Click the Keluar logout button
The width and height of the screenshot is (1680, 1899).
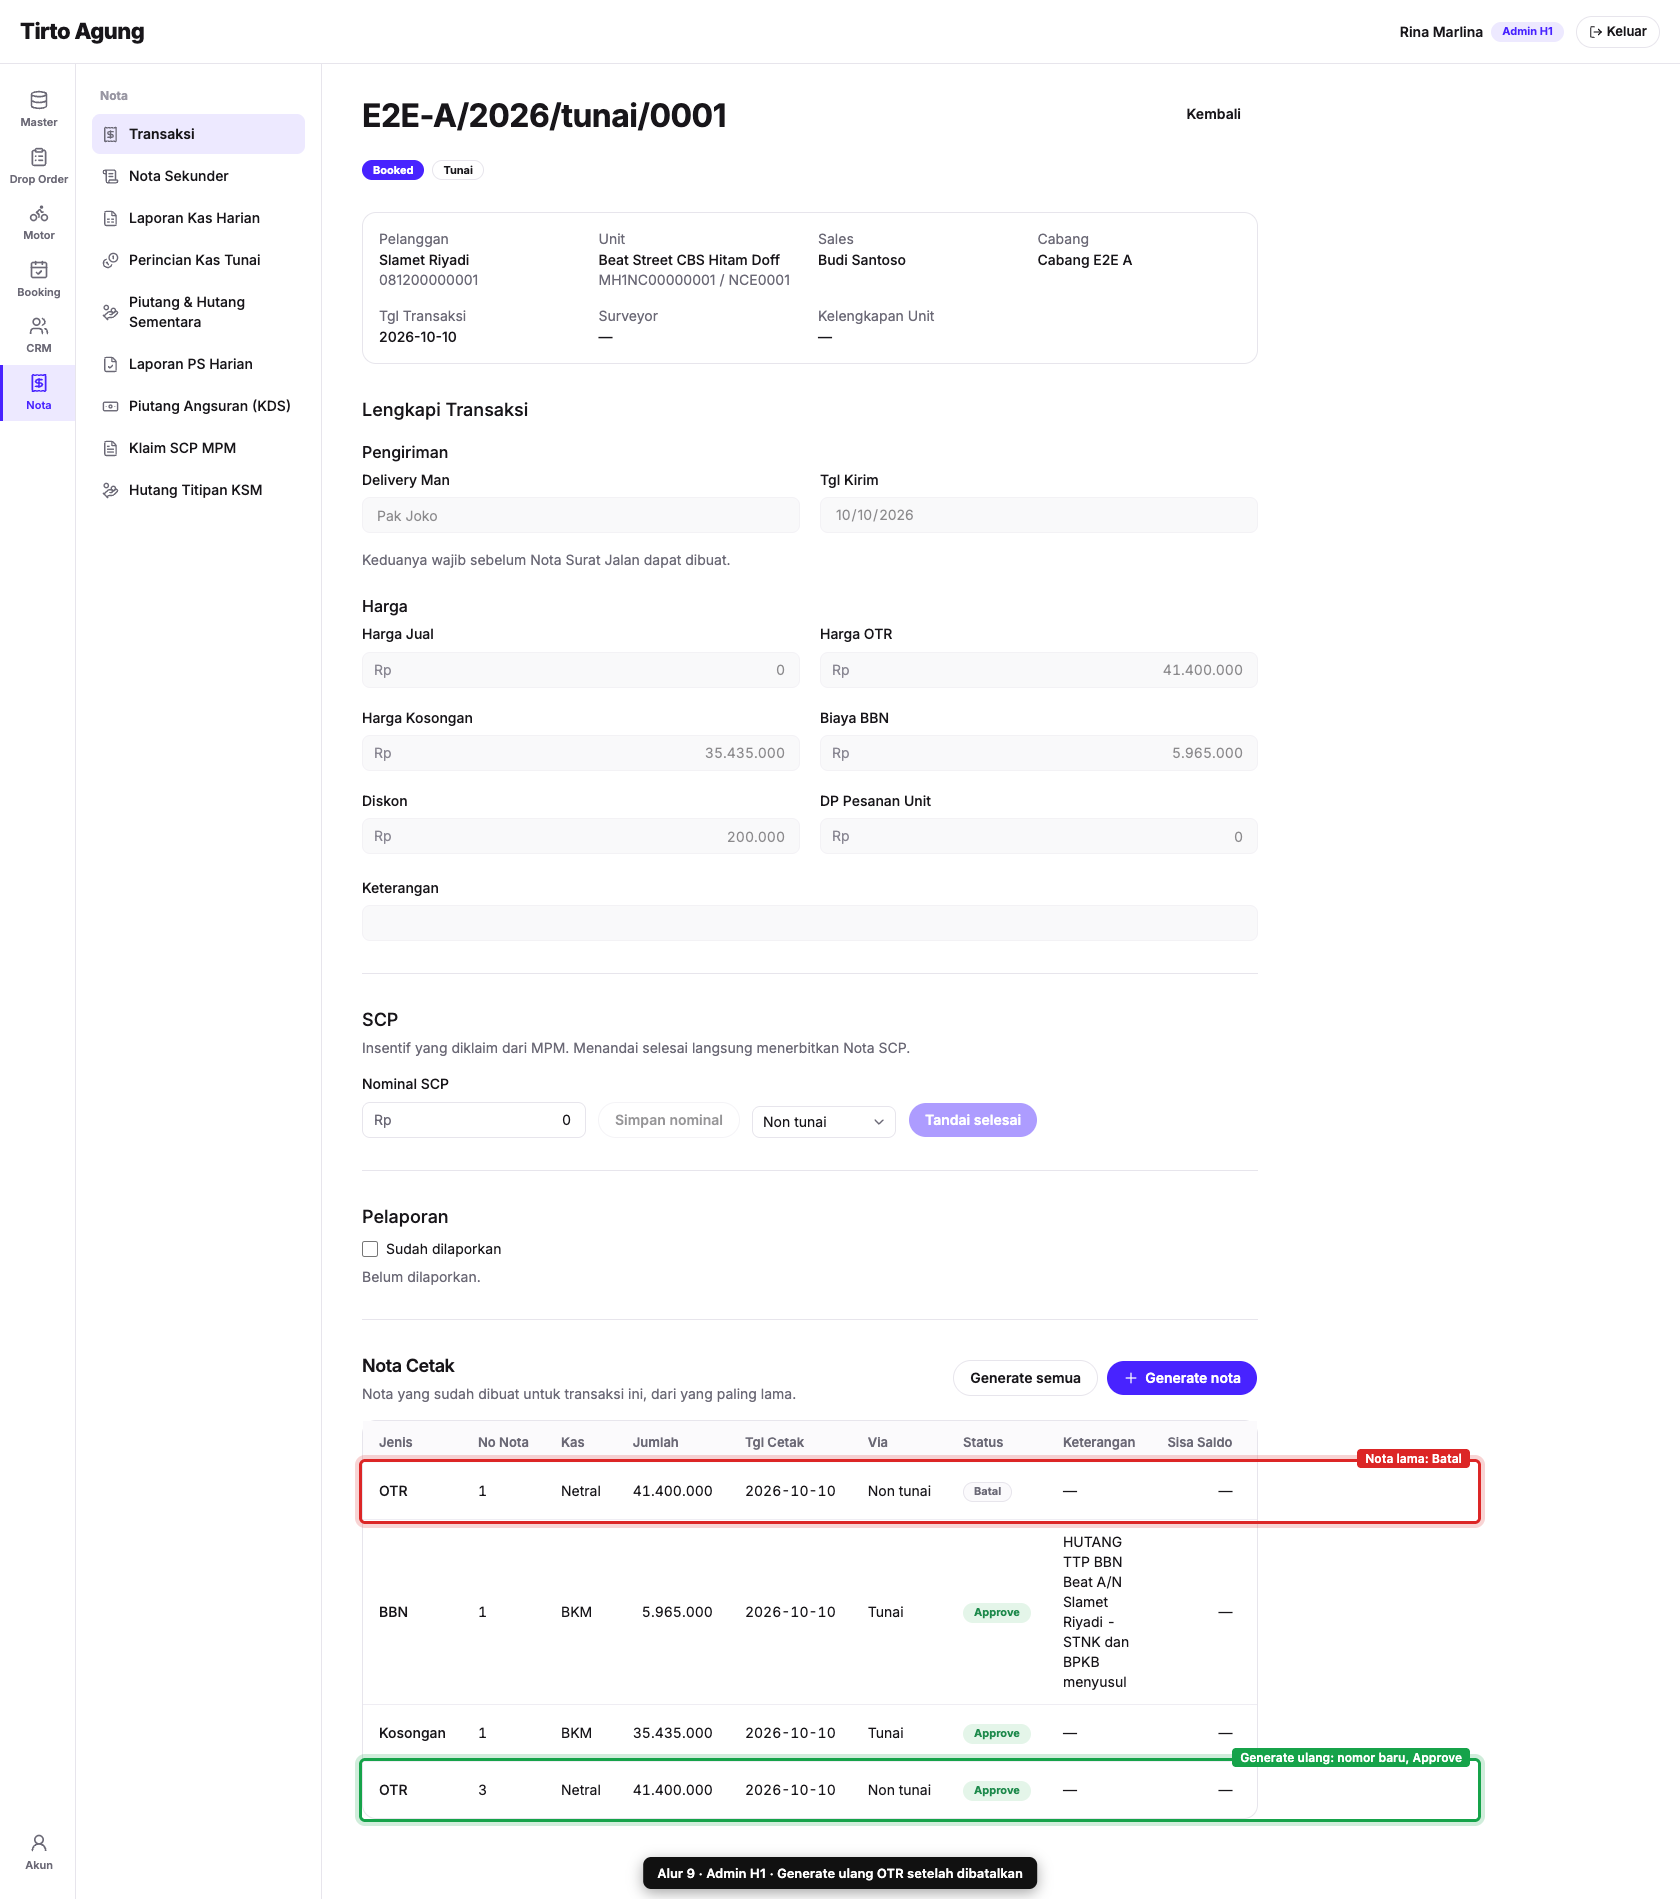1617,32
